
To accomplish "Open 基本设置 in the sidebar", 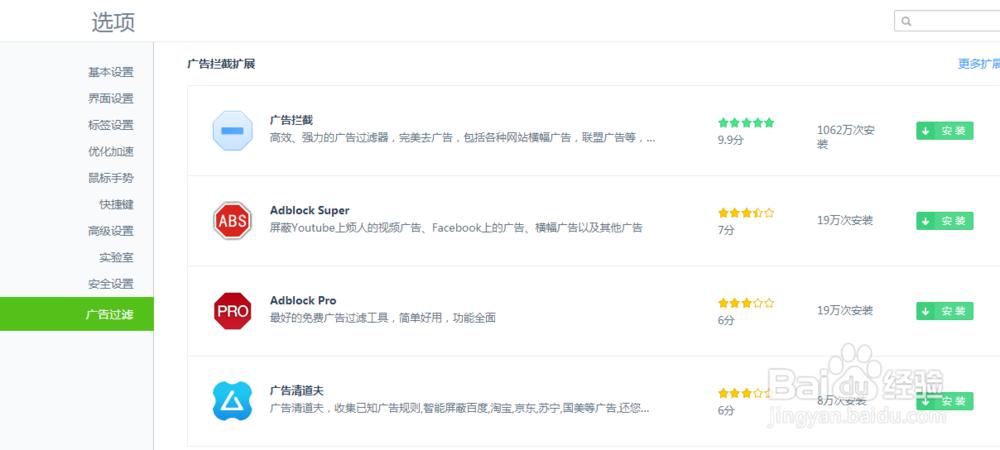I will (x=110, y=72).
